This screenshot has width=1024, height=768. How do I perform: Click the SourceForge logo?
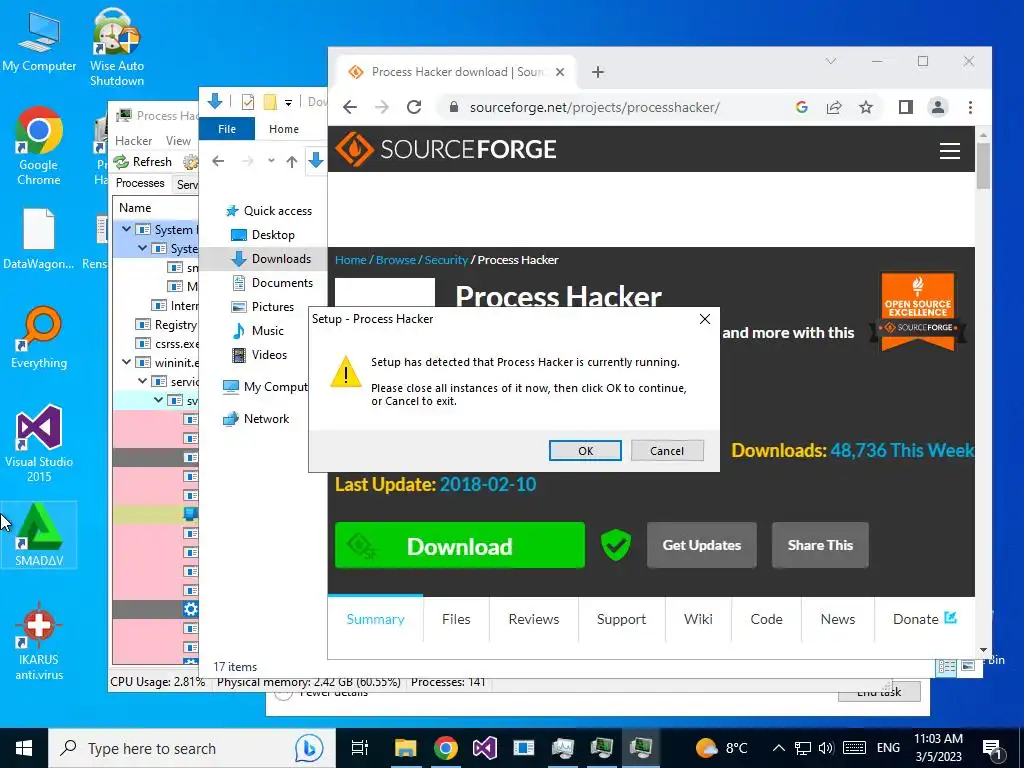(x=446, y=150)
